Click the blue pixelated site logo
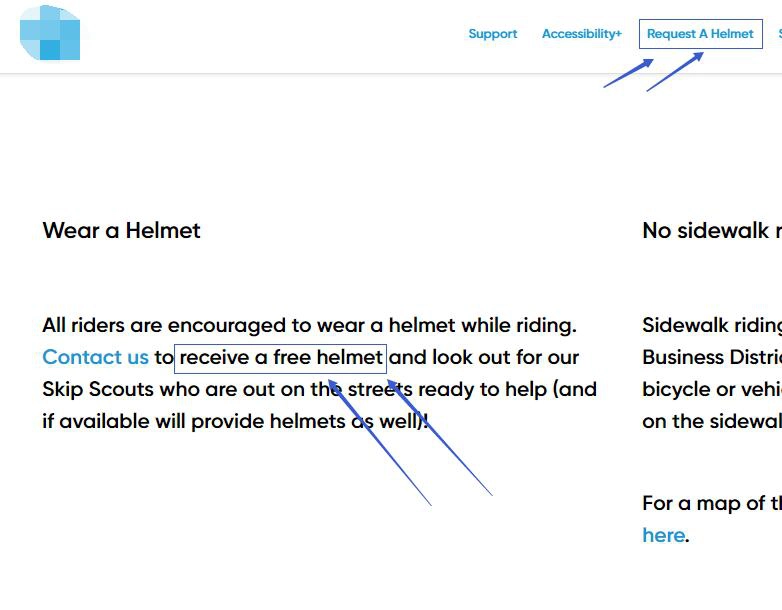782x610 pixels. click(50, 33)
